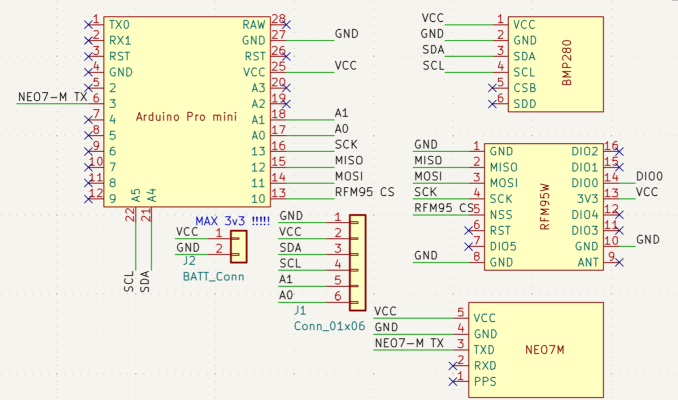Select vertical SCL label under Arduino A5
Viewport: 678px width, 400px height.
pos(129,282)
